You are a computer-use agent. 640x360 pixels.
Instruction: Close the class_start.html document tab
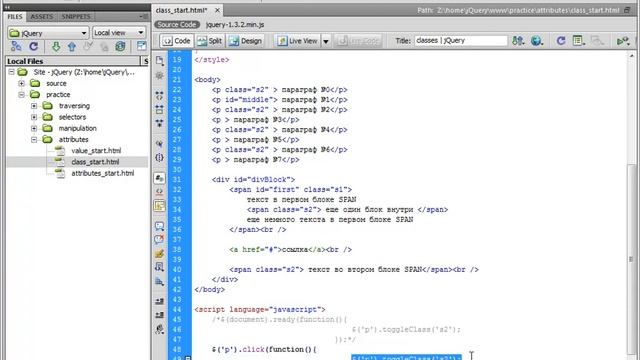pos(217,10)
